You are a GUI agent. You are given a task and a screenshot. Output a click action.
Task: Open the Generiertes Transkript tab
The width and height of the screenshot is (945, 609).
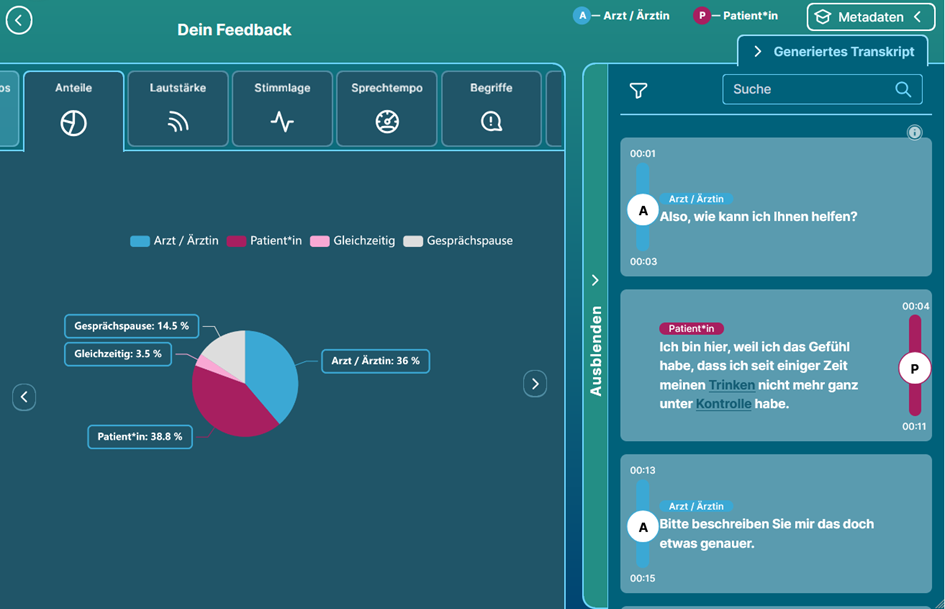834,51
